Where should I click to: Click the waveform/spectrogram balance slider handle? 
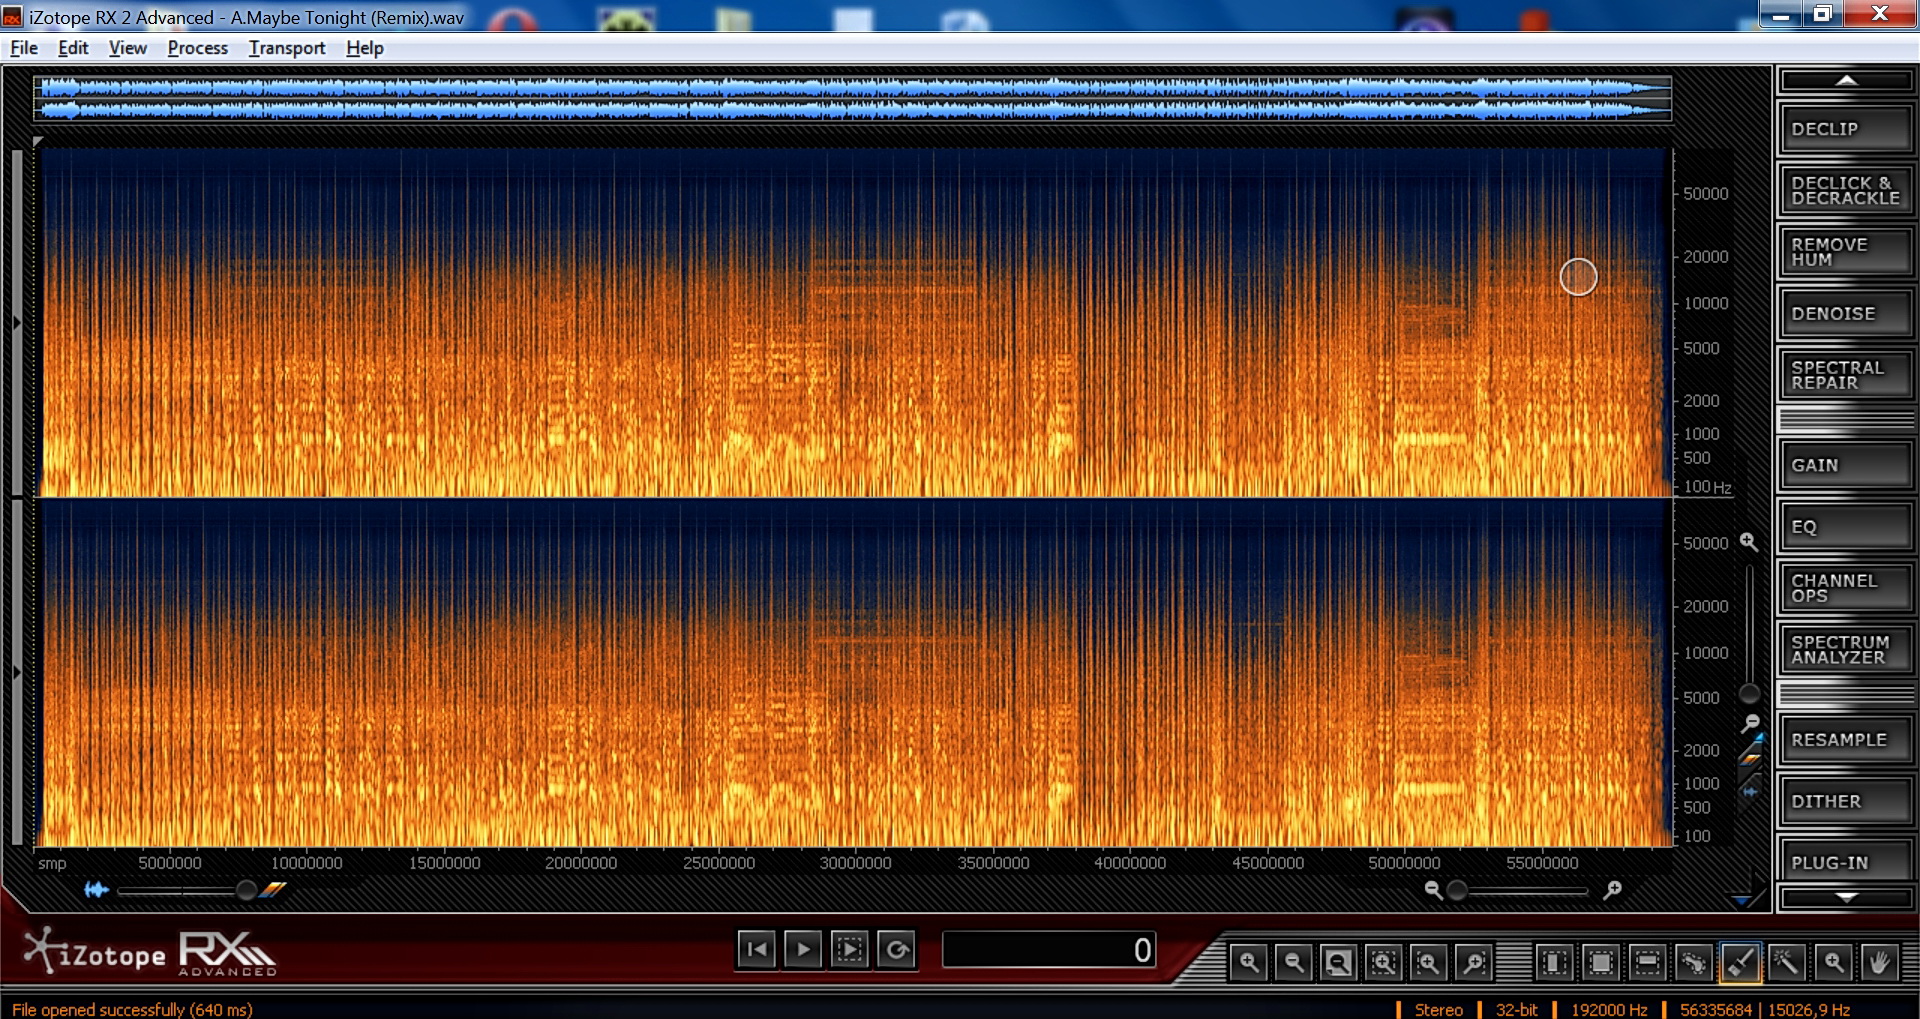[x=246, y=890]
